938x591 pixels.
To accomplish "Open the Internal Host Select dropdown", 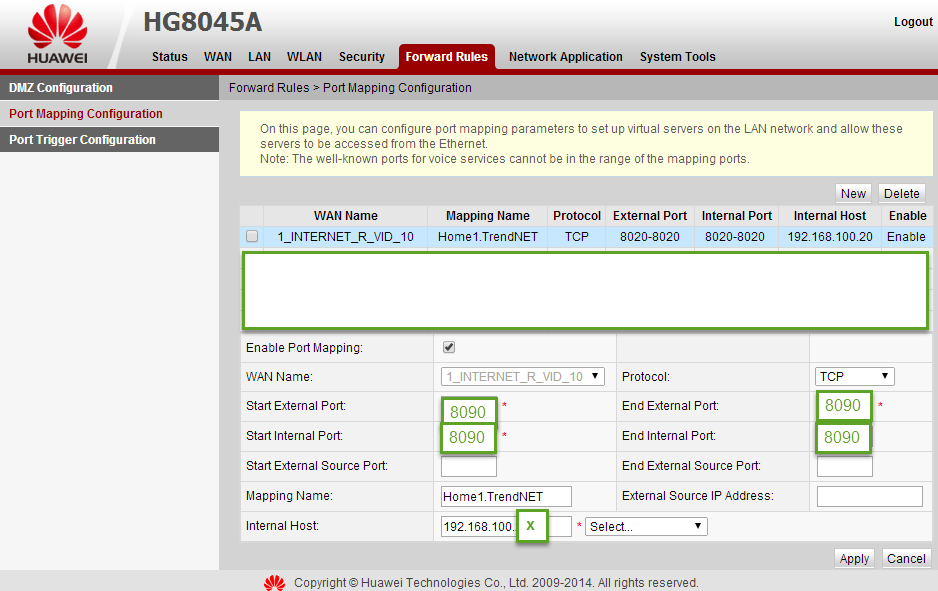I will 646,527.
